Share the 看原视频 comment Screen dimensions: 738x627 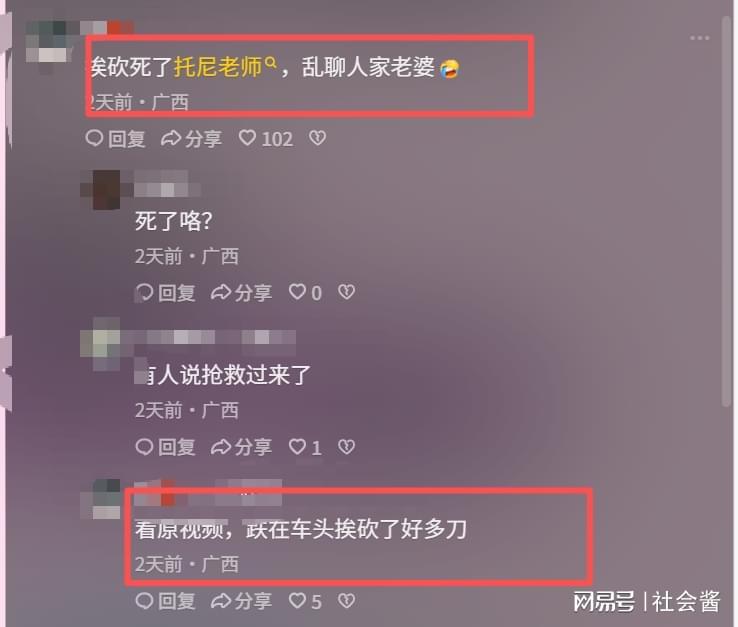point(241,601)
